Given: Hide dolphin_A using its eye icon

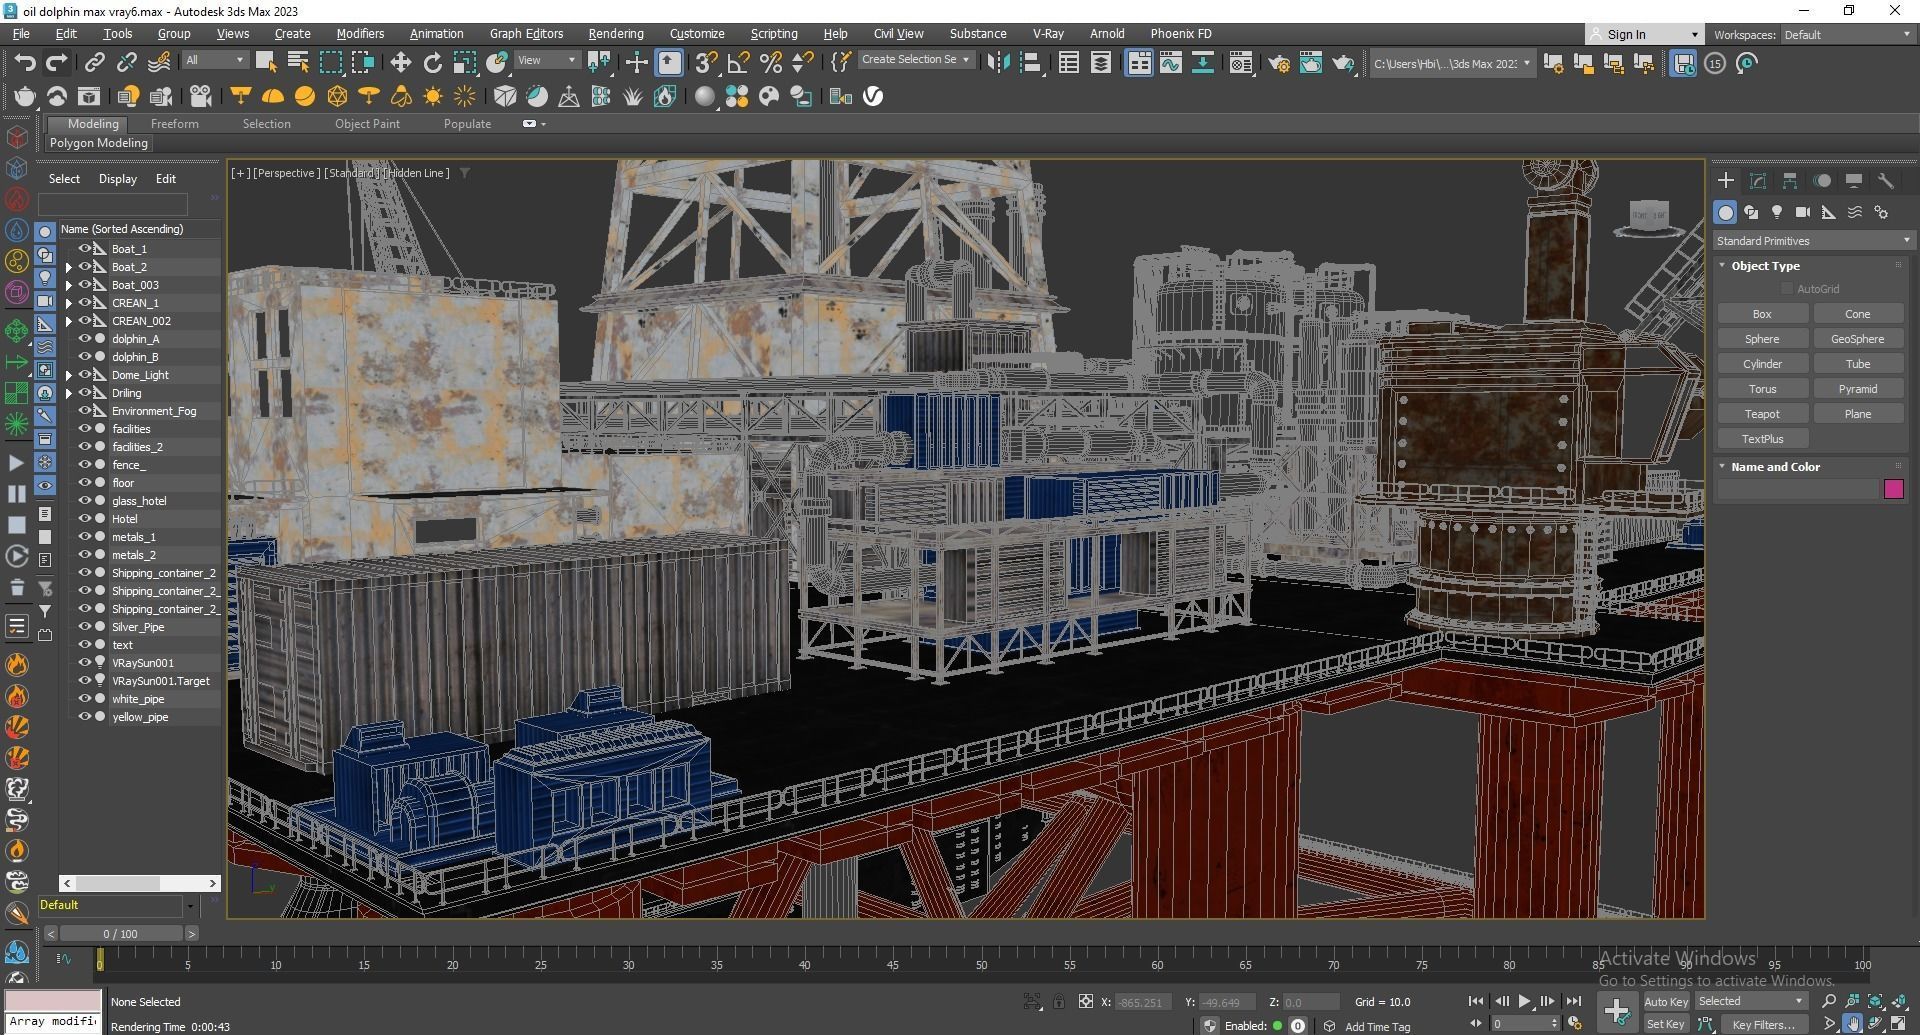Looking at the screenshot, I should click(85, 339).
